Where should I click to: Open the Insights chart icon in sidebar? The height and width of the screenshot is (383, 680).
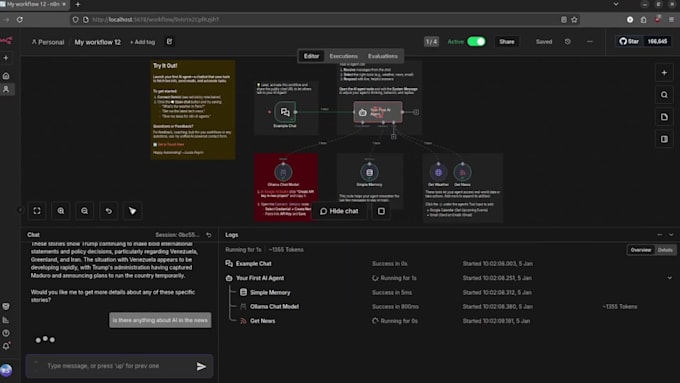6,320
